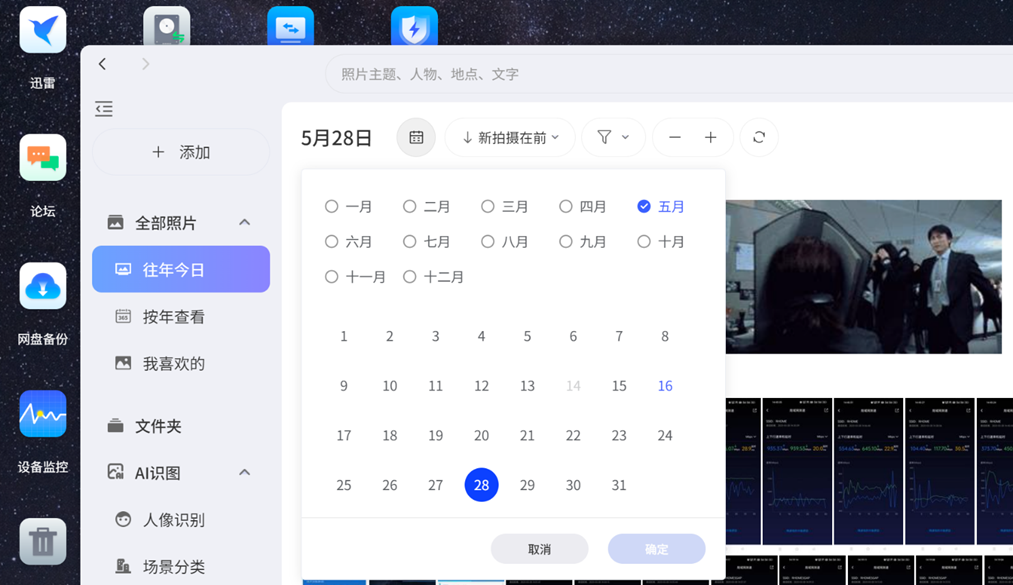
Task: Open the 新拍摄在前 sort dropdown
Action: click(510, 137)
